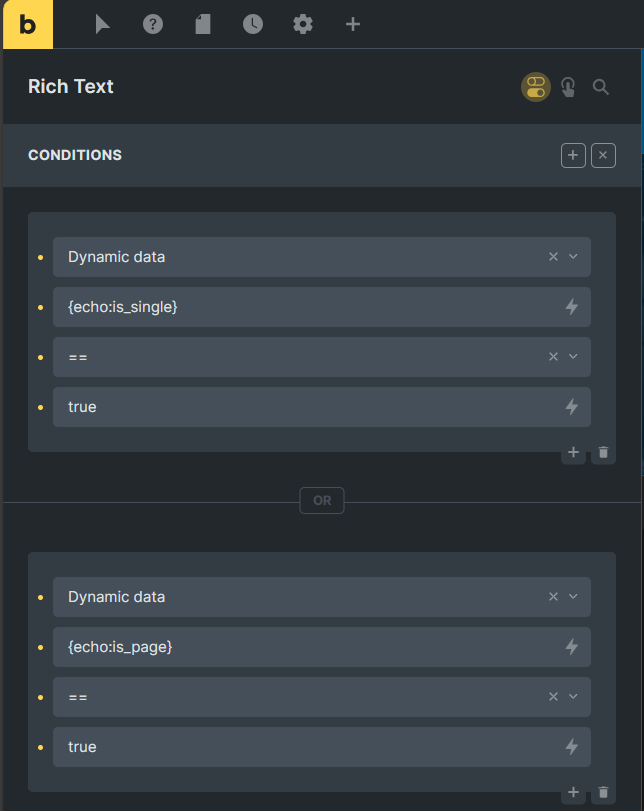Expand the second Dynamic data dropdown
Viewport: 644px width, 811px height.
point(573,596)
